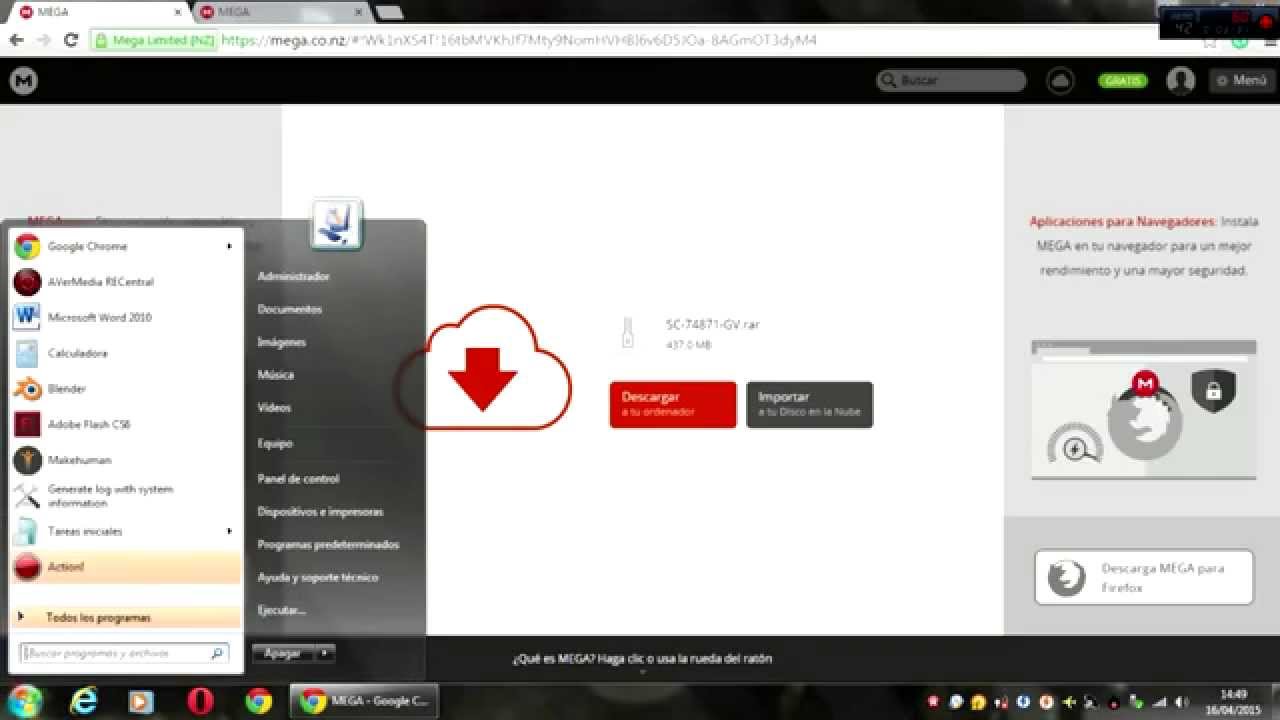The image size is (1280, 720).
Task: Open Programas predeterminados
Action: [328, 545]
